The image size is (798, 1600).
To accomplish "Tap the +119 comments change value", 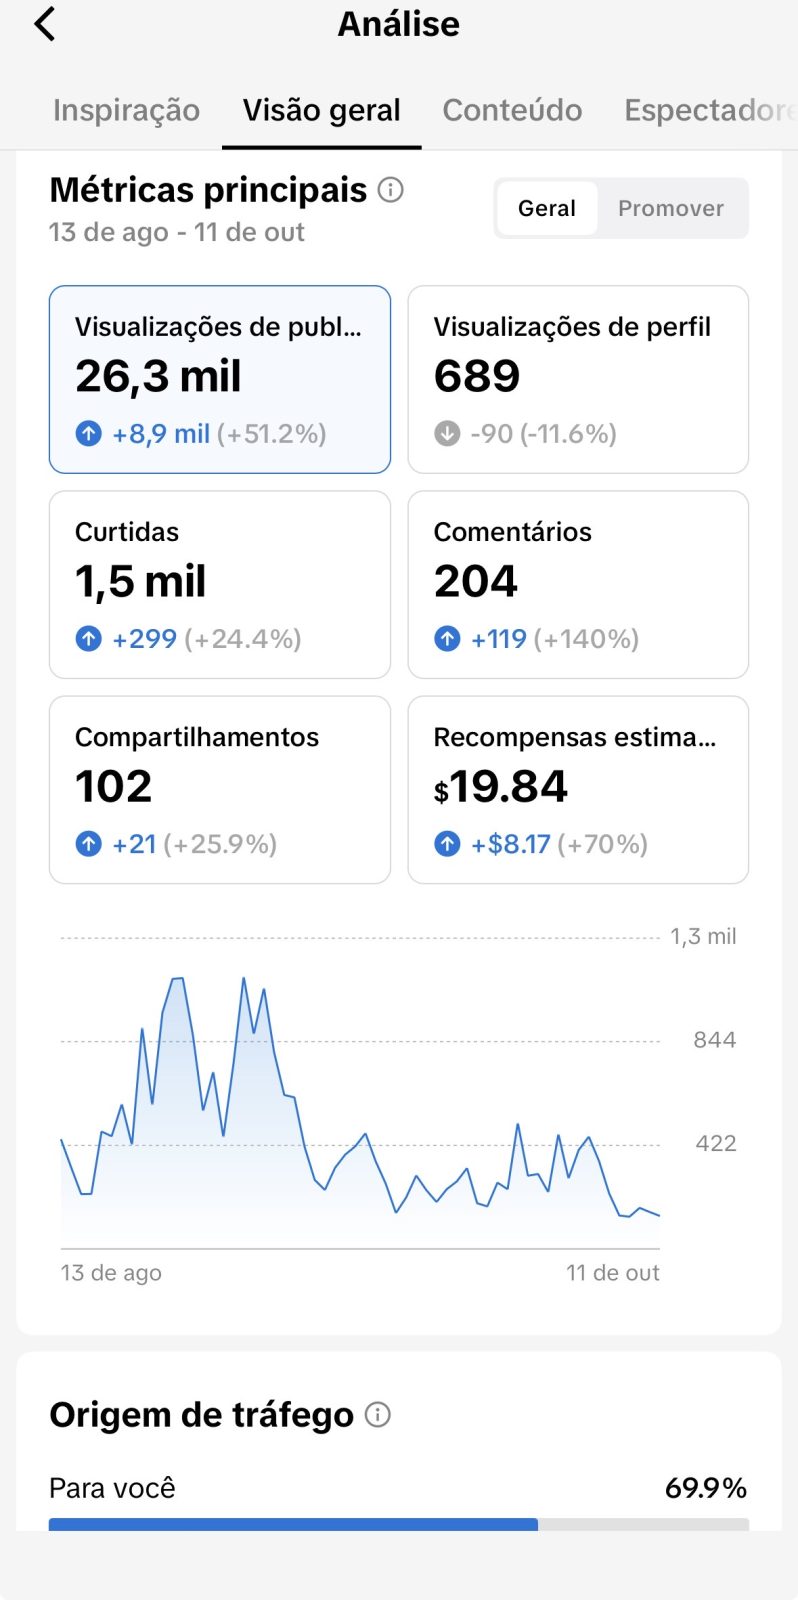I will pyautogui.click(x=499, y=639).
